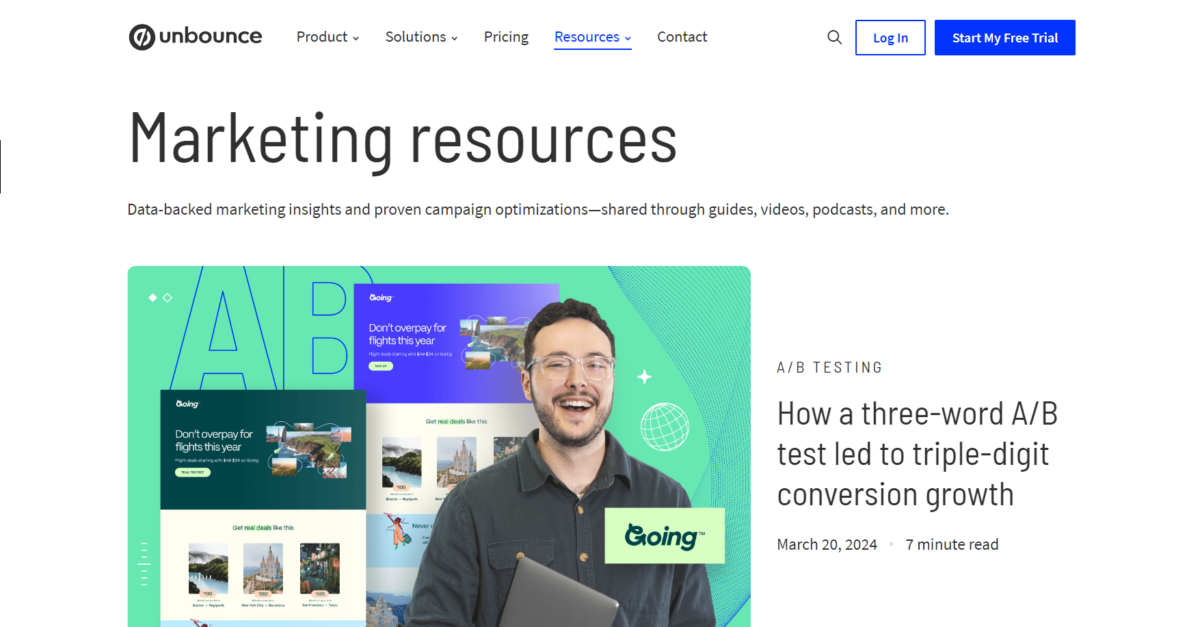
Task: Start My Free Trial button
Action: [1005, 38]
